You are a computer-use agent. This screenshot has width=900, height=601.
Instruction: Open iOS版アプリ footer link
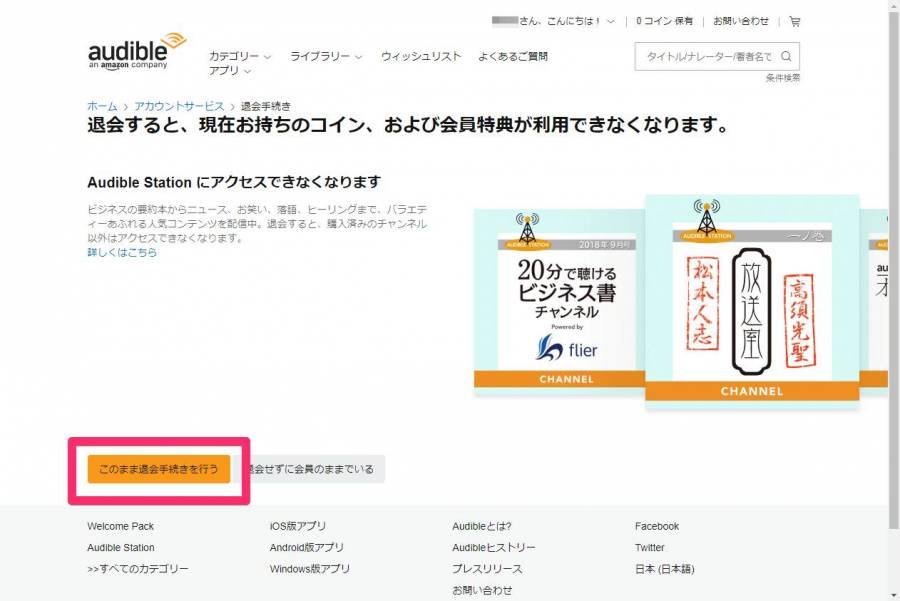click(297, 526)
